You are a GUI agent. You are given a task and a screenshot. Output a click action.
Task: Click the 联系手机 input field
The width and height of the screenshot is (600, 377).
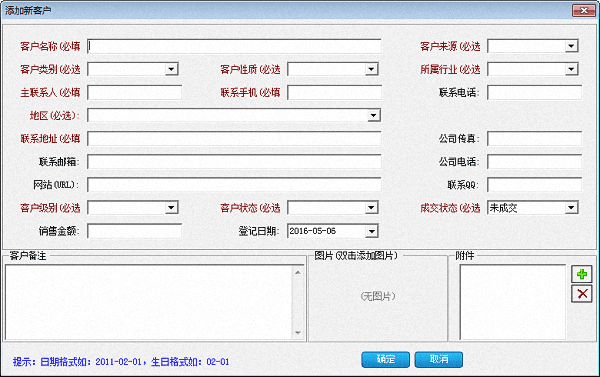pos(334,93)
